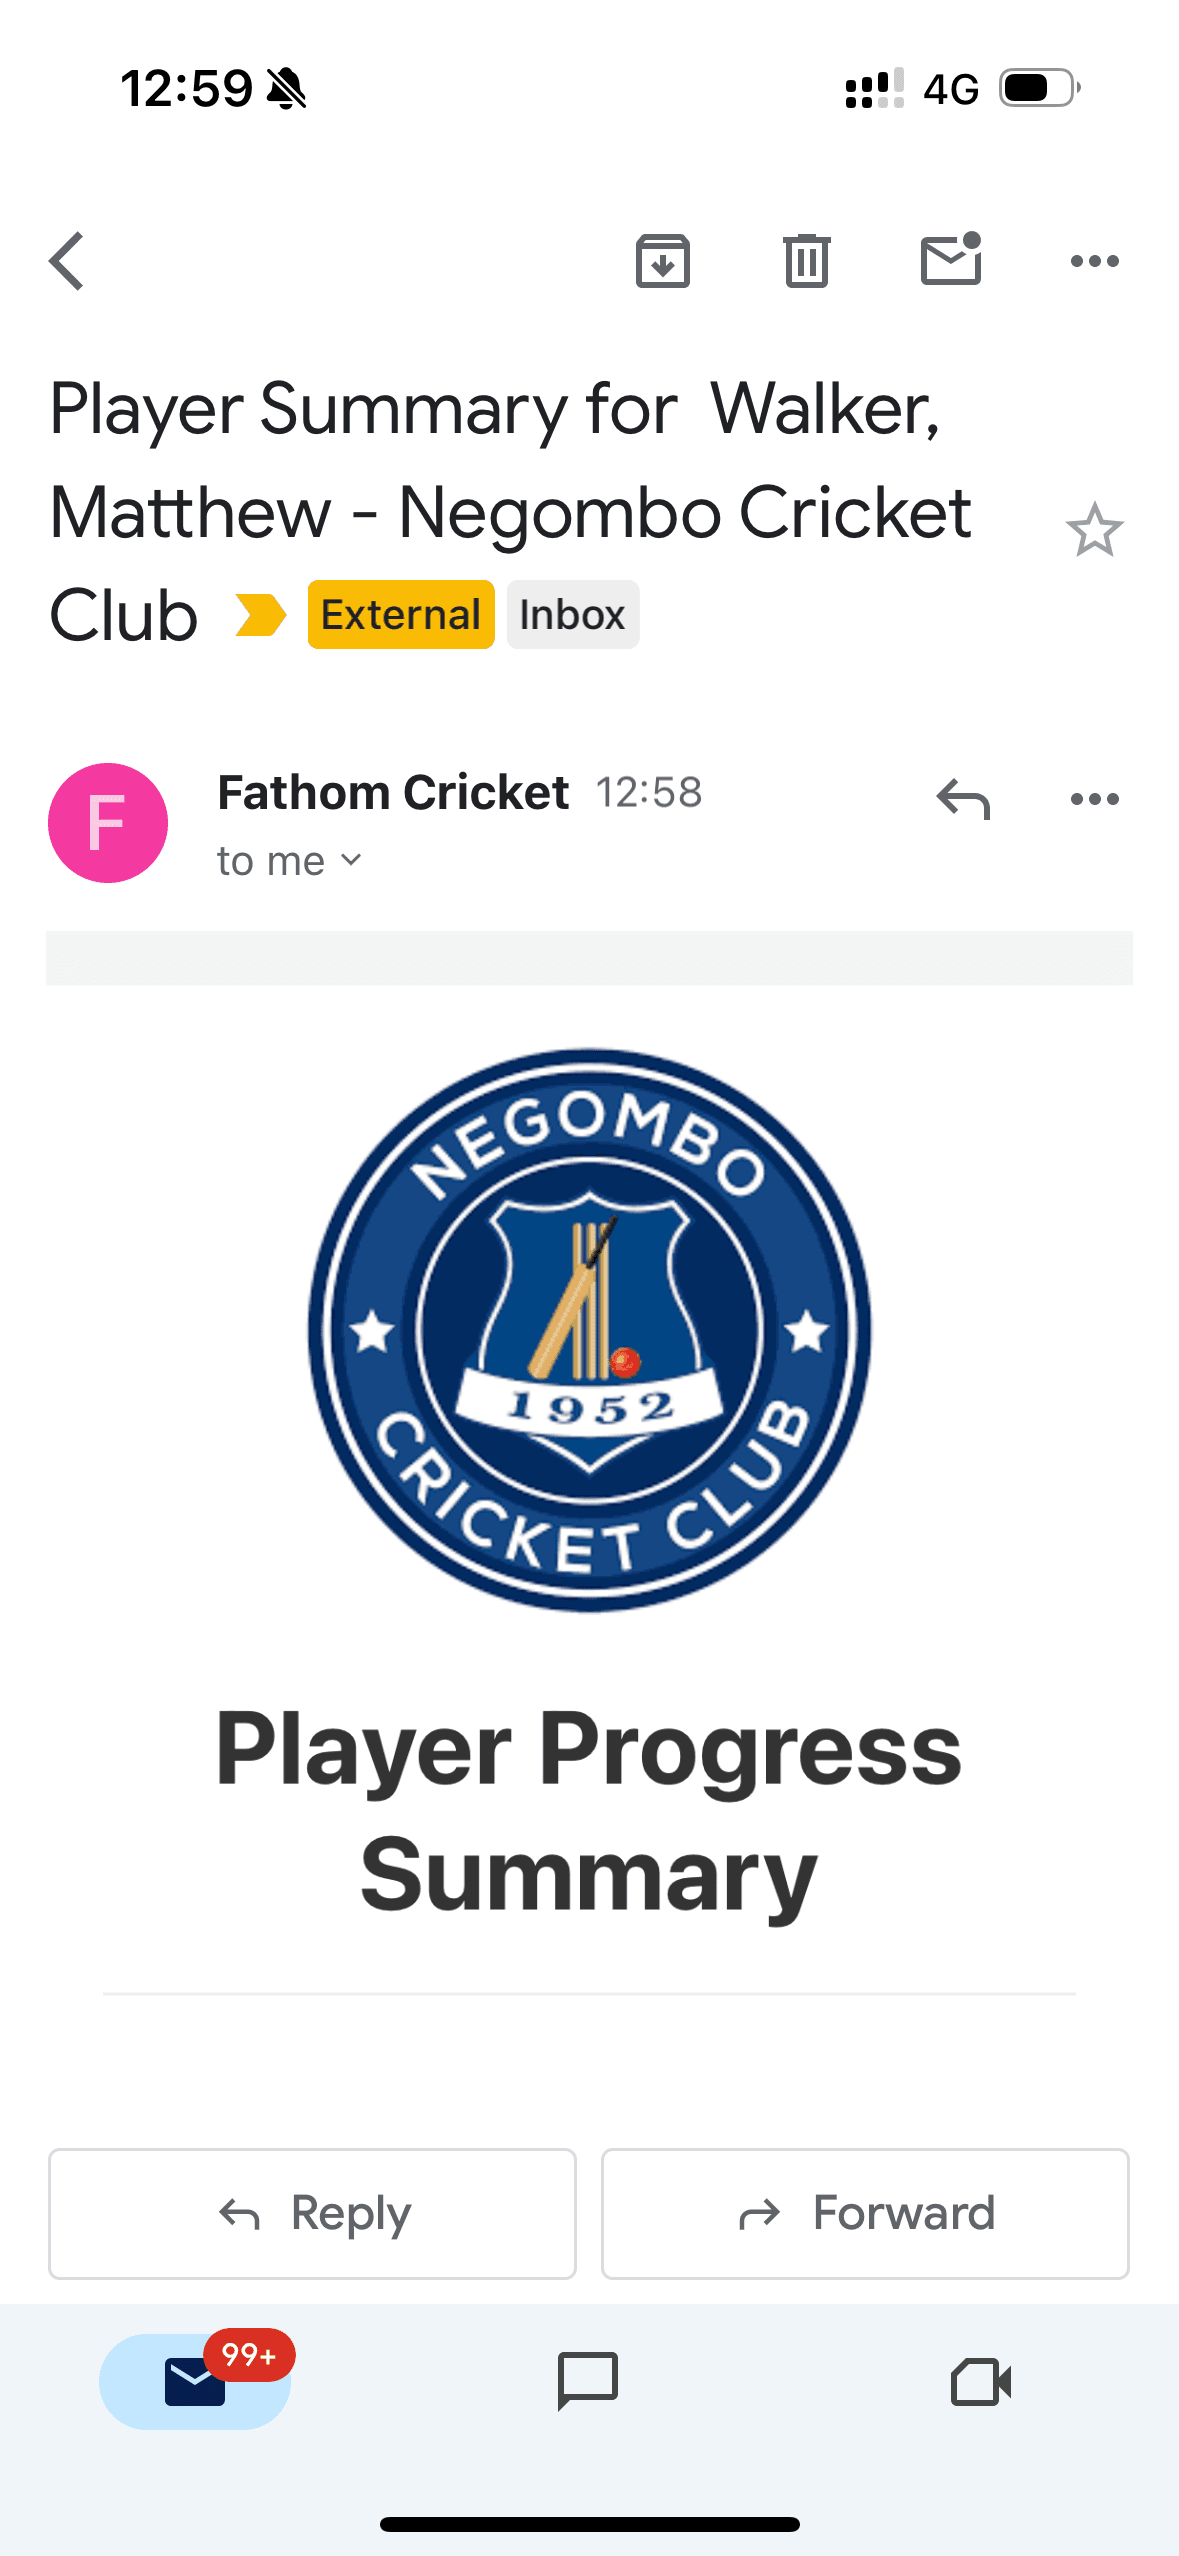Star this email
1179x2556 pixels.
click(x=1095, y=531)
